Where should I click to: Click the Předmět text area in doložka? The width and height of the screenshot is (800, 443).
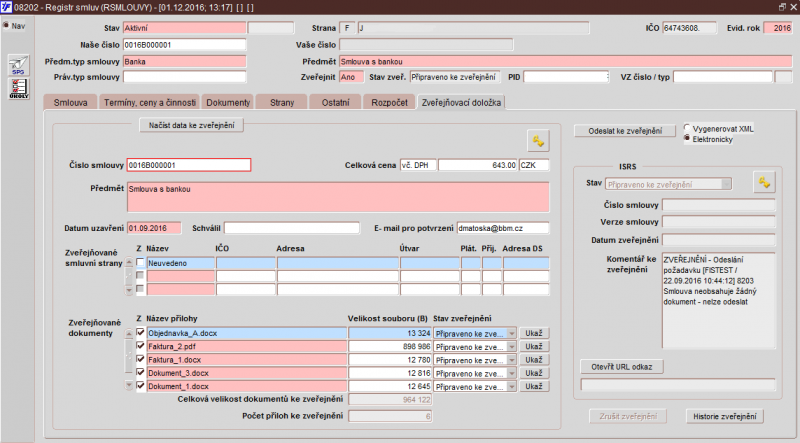pyautogui.click(x=338, y=197)
